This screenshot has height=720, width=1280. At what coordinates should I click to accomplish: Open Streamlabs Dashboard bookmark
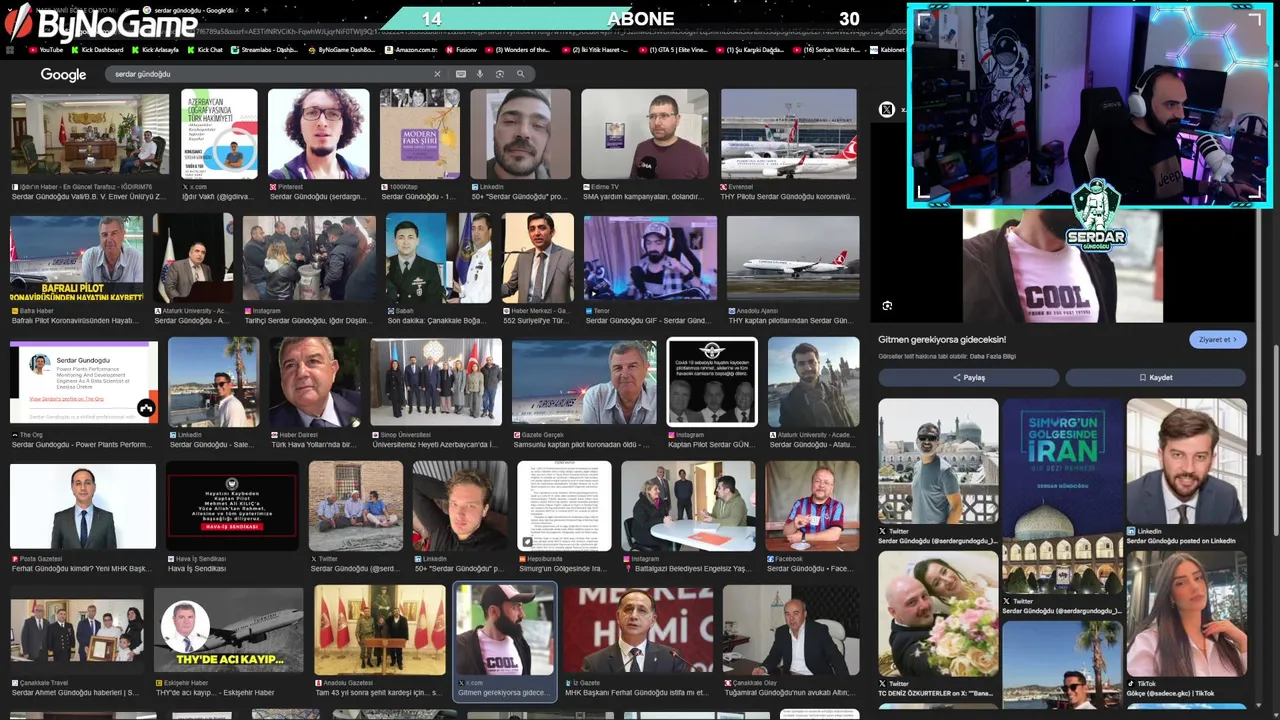(x=264, y=50)
